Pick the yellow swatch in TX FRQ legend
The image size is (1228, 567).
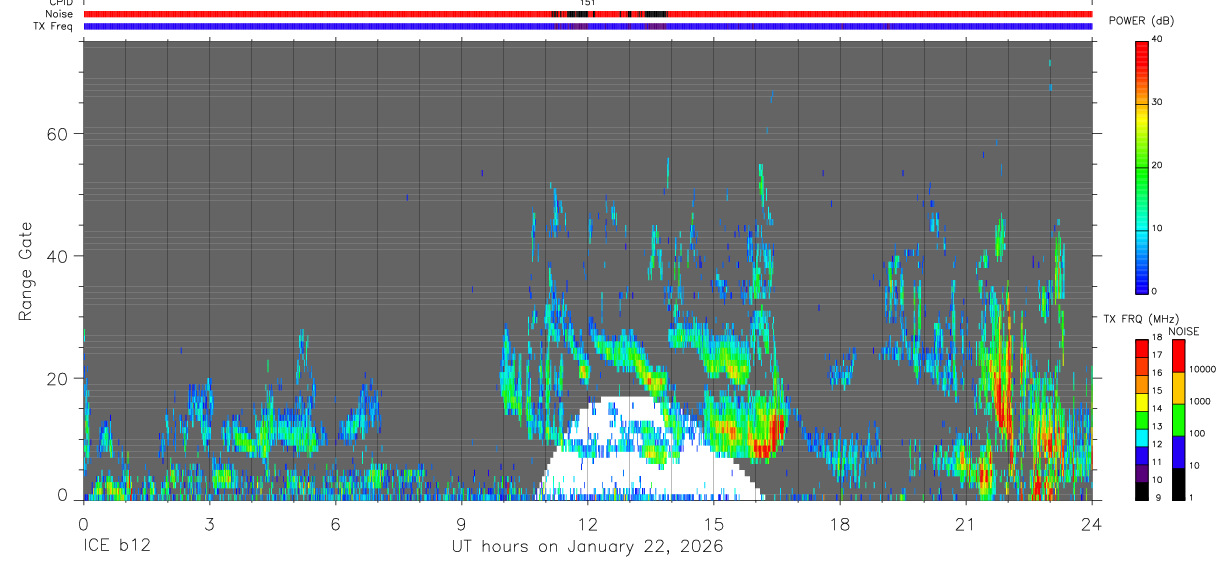pyautogui.click(x=1142, y=400)
